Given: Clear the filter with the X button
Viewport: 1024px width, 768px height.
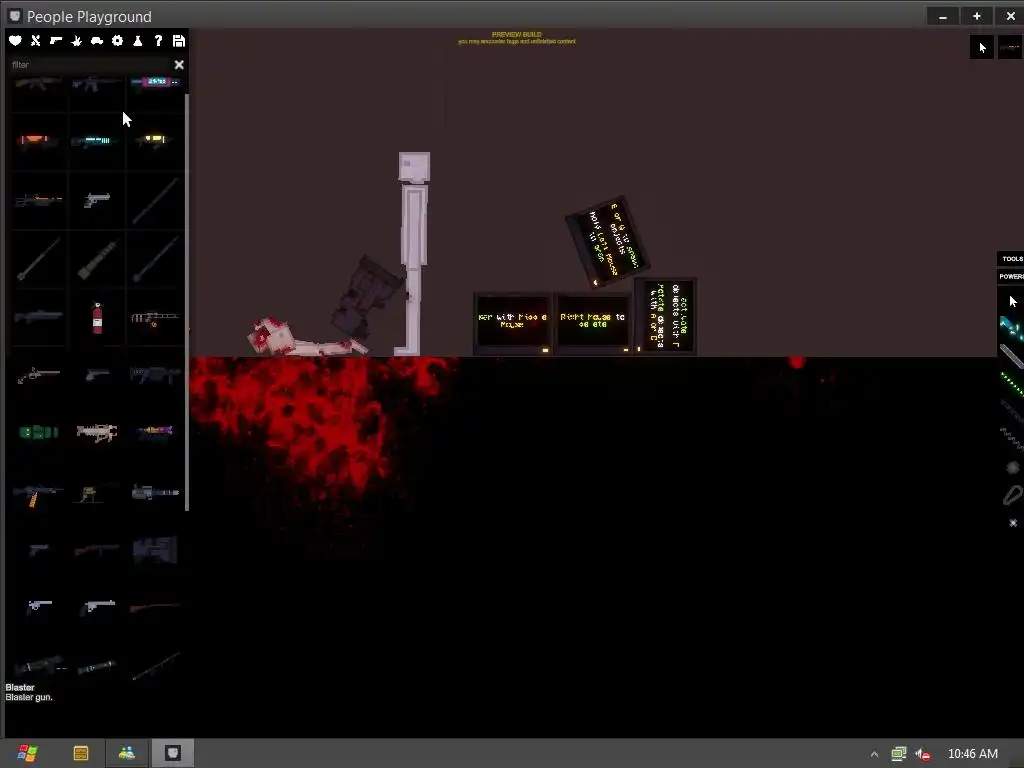Looking at the screenshot, I should (x=179, y=65).
